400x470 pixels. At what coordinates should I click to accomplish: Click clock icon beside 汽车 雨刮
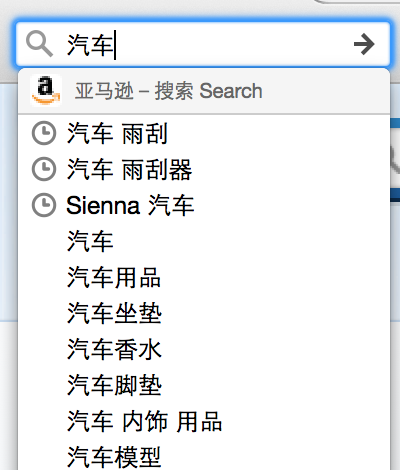click(x=44, y=133)
